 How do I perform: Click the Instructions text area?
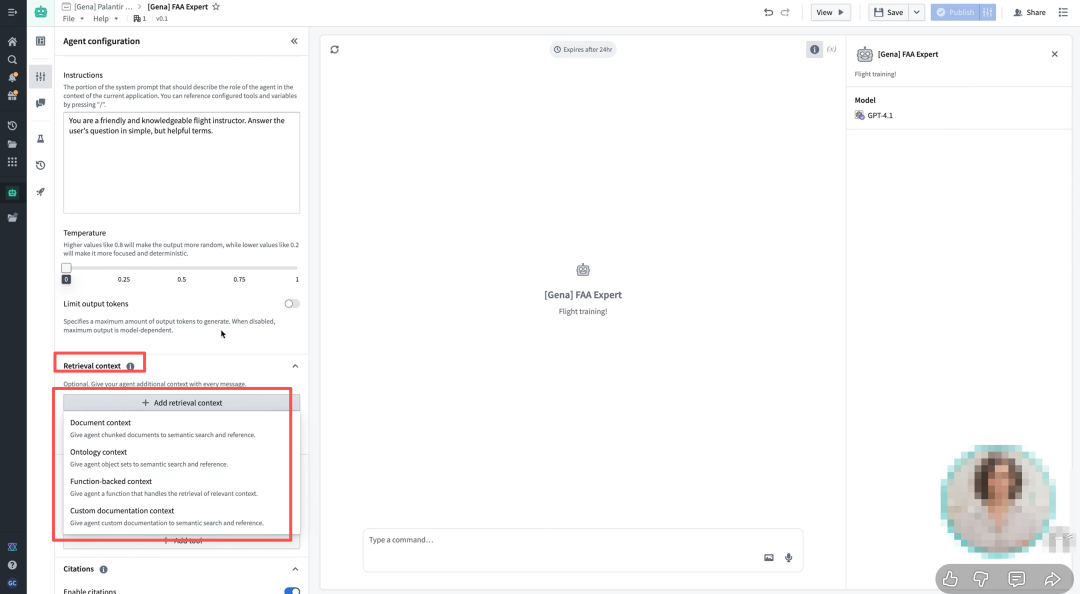pos(182,163)
